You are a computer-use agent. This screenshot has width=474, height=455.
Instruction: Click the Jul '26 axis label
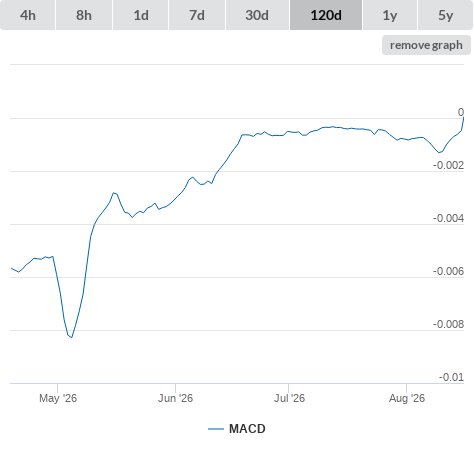(289, 398)
